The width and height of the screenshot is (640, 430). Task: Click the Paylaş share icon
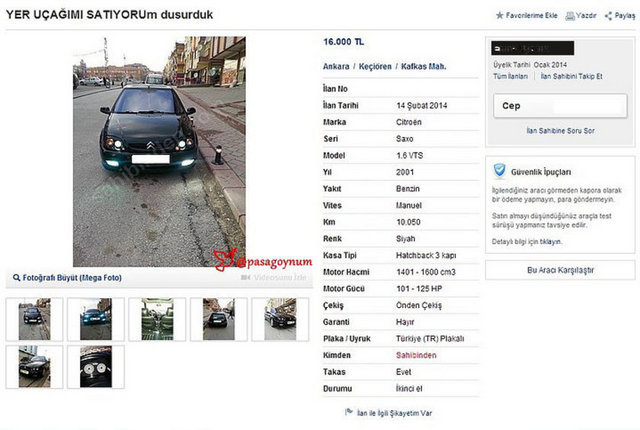[609, 16]
